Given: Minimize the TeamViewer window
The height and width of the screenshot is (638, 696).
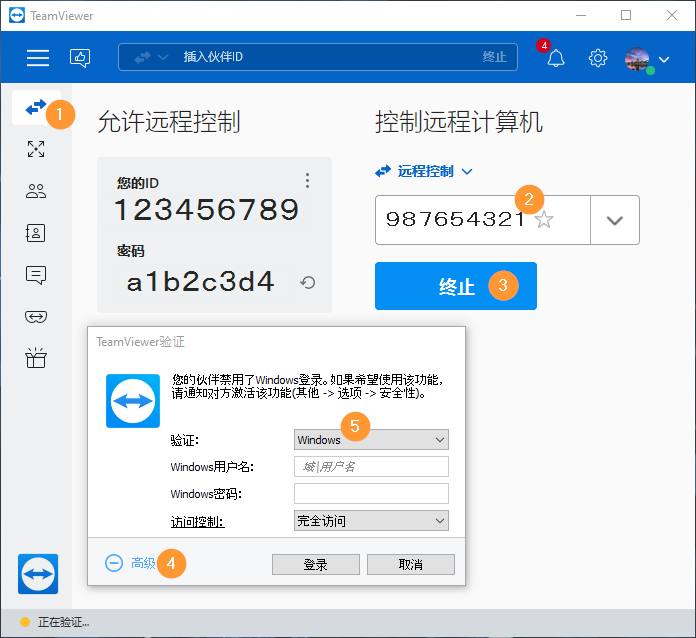Looking at the screenshot, I should (x=581, y=16).
